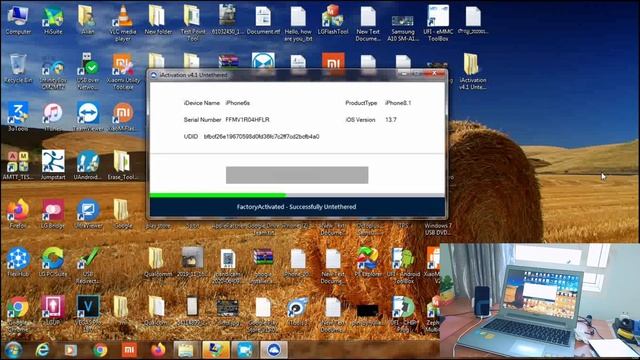Click the iOS Version value 13.7
Viewport: 640px width, 360px height.
click(391, 120)
